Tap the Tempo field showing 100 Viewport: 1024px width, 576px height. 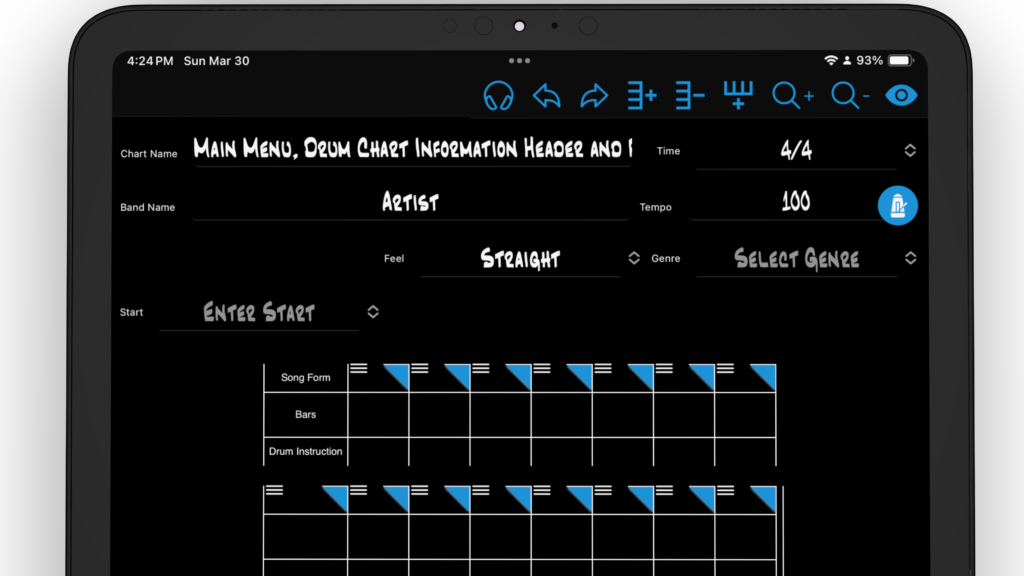point(795,202)
